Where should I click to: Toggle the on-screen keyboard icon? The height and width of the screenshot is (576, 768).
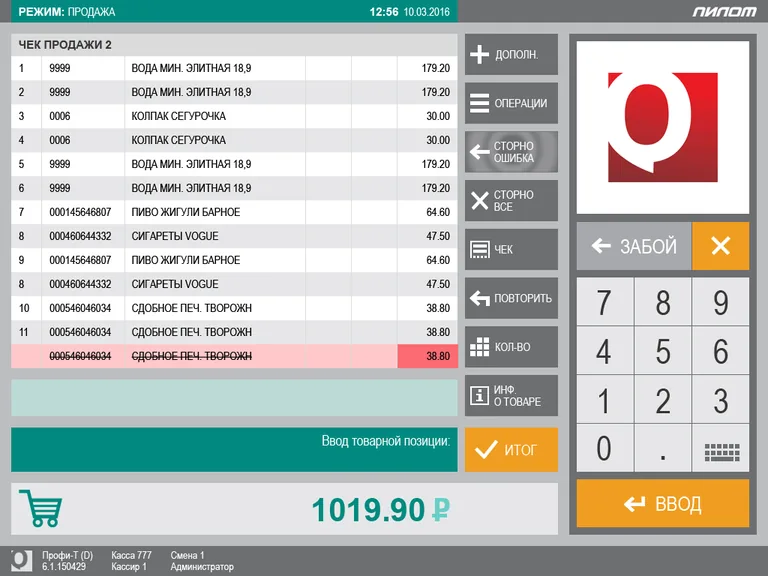tap(721, 450)
